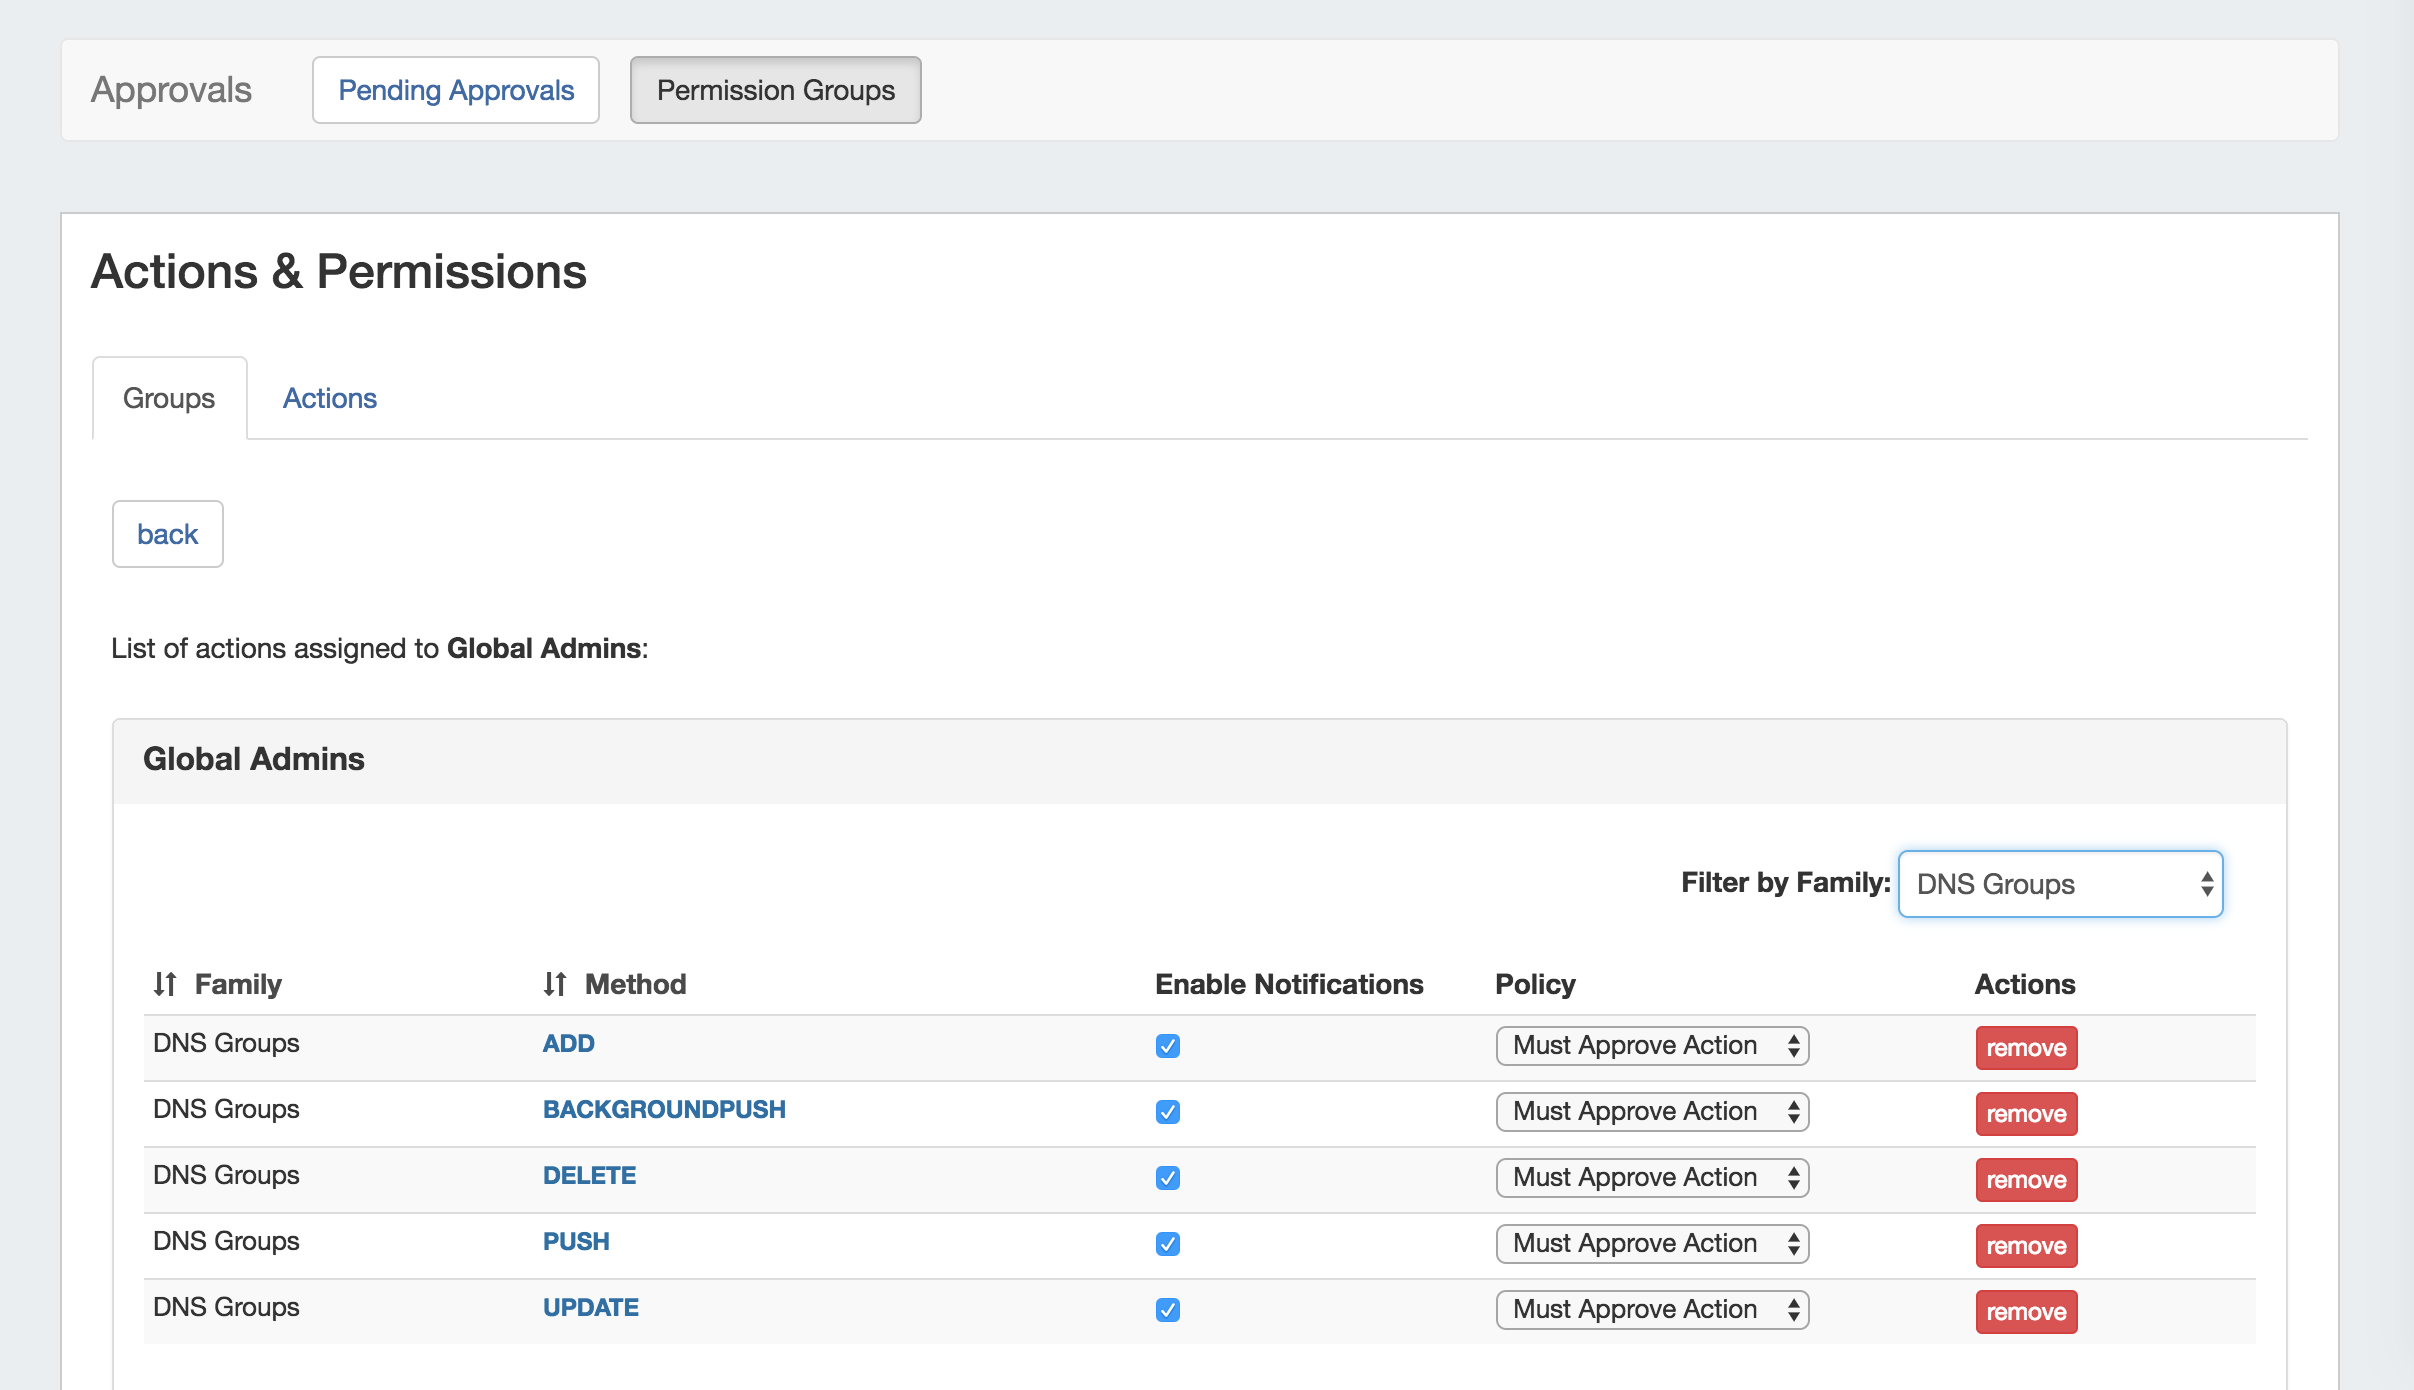Click the Permission Groups button
2414x1390 pixels.
[775, 90]
